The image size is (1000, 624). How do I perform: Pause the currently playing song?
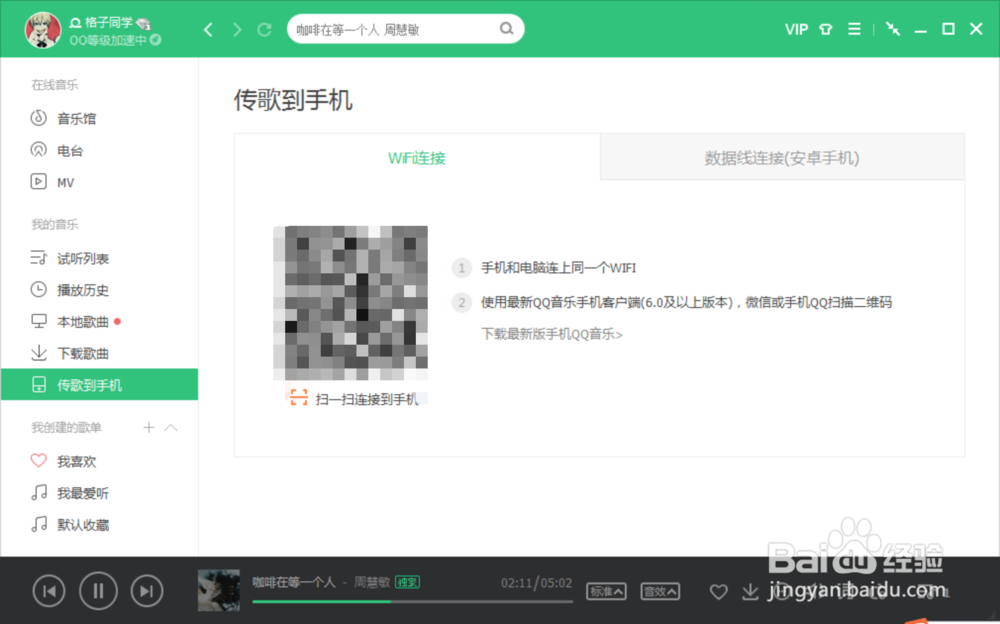click(98, 591)
